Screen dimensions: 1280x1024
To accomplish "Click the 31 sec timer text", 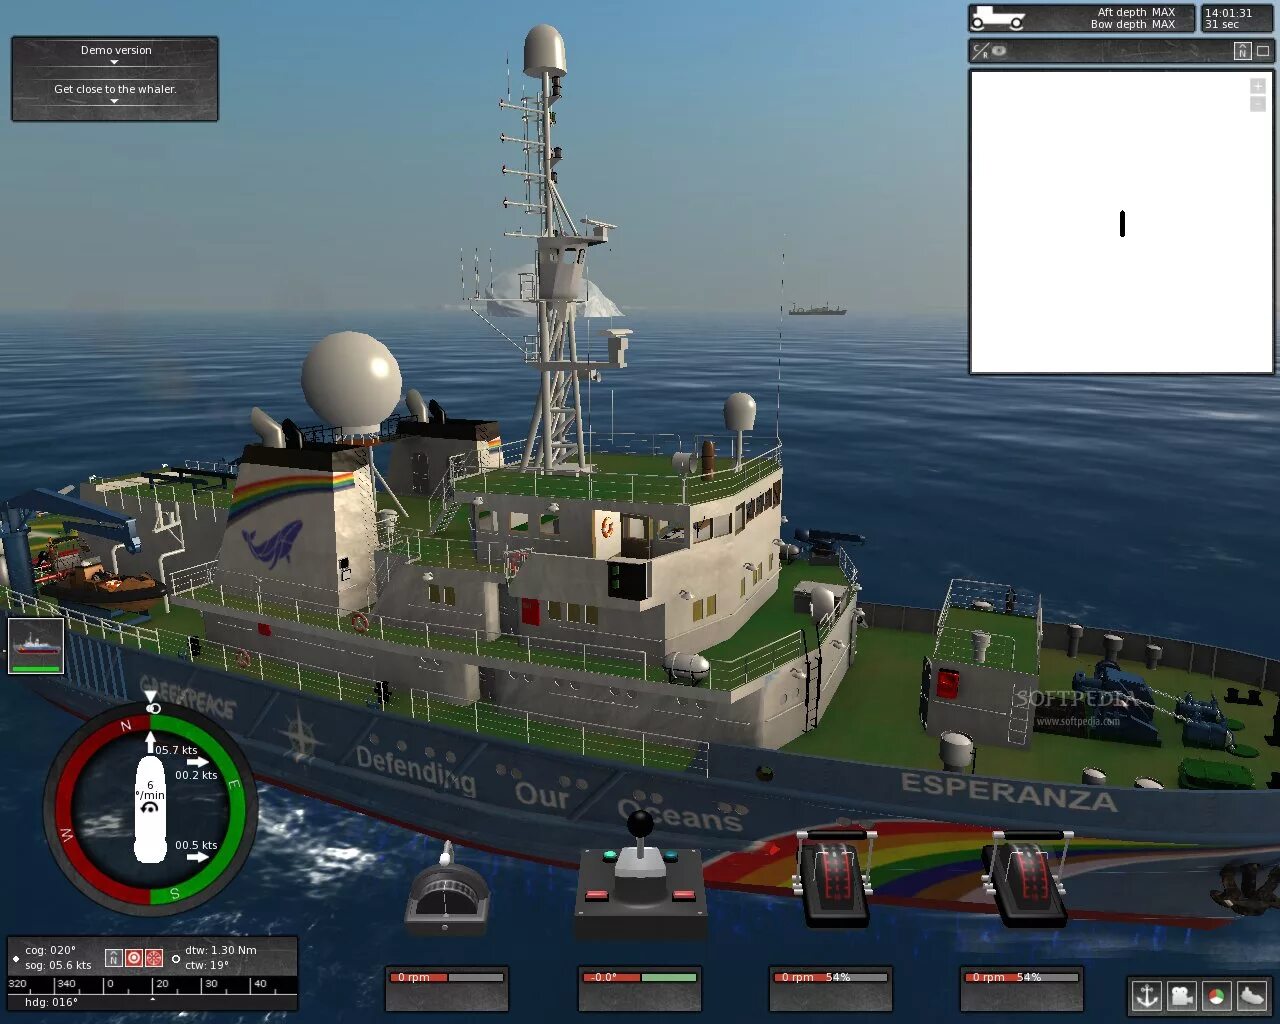I will coord(1221,24).
